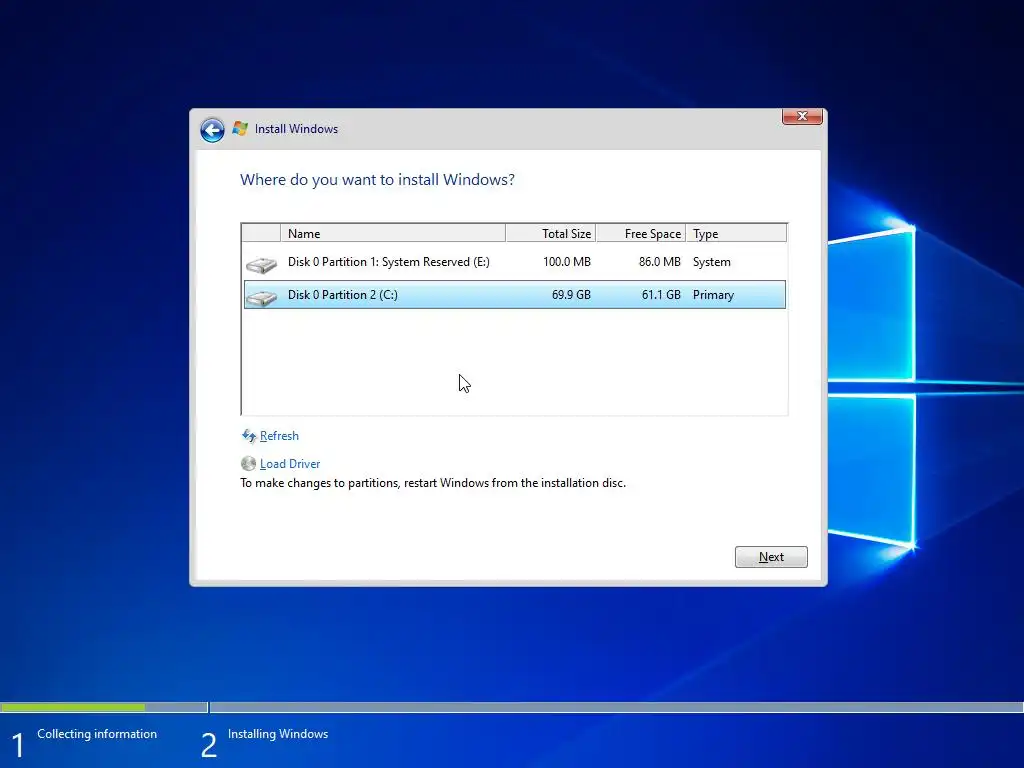The image size is (1024, 768).
Task: Click the drive icon for System Reserved partition
Action: [261, 264]
